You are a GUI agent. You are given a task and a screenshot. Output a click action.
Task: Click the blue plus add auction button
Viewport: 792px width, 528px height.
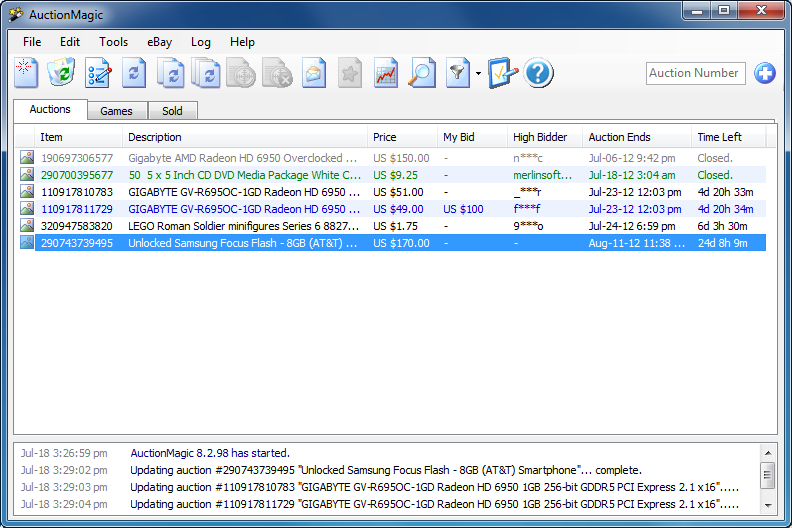tap(765, 73)
